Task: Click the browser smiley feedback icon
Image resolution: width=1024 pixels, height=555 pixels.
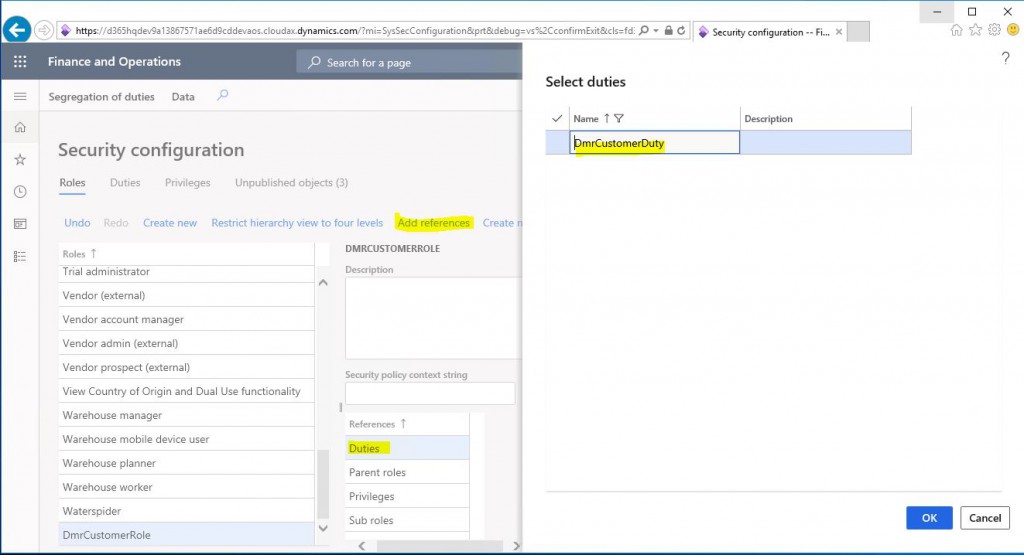Action: point(1013,30)
